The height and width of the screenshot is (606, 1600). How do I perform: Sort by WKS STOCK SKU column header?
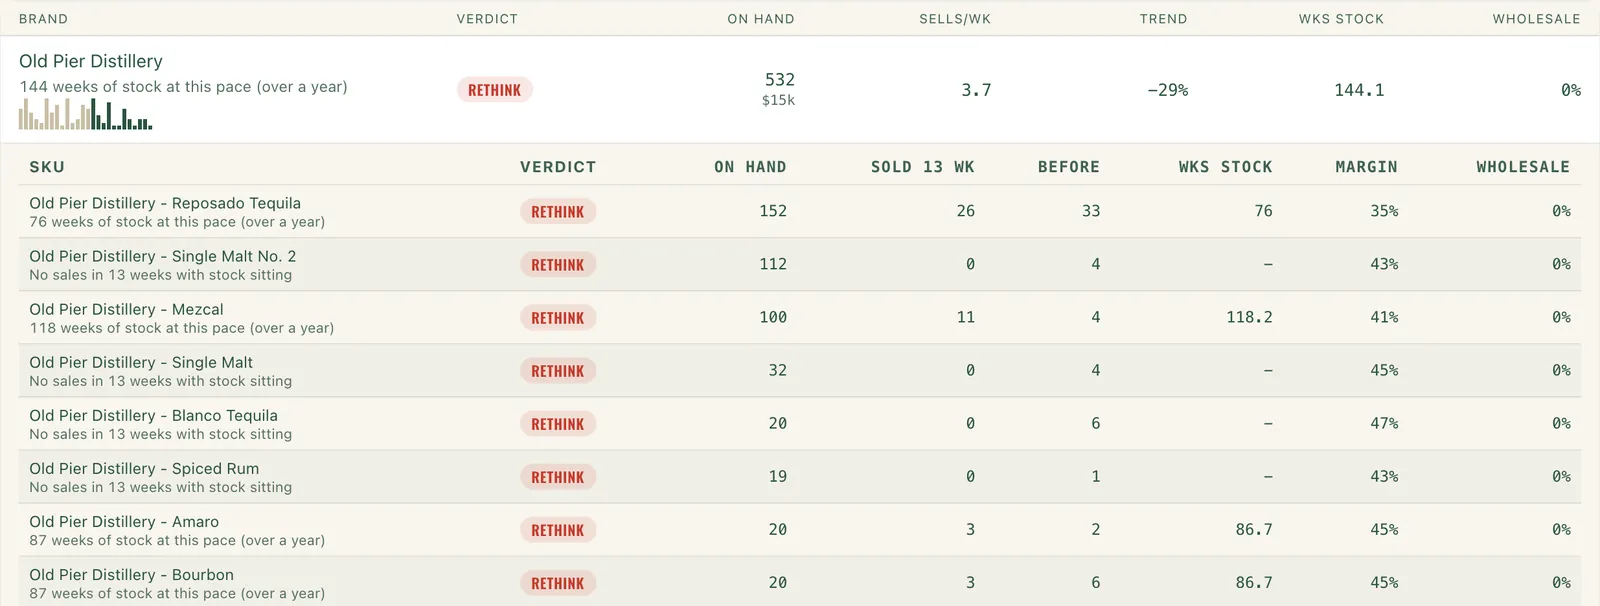coord(1225,167)
